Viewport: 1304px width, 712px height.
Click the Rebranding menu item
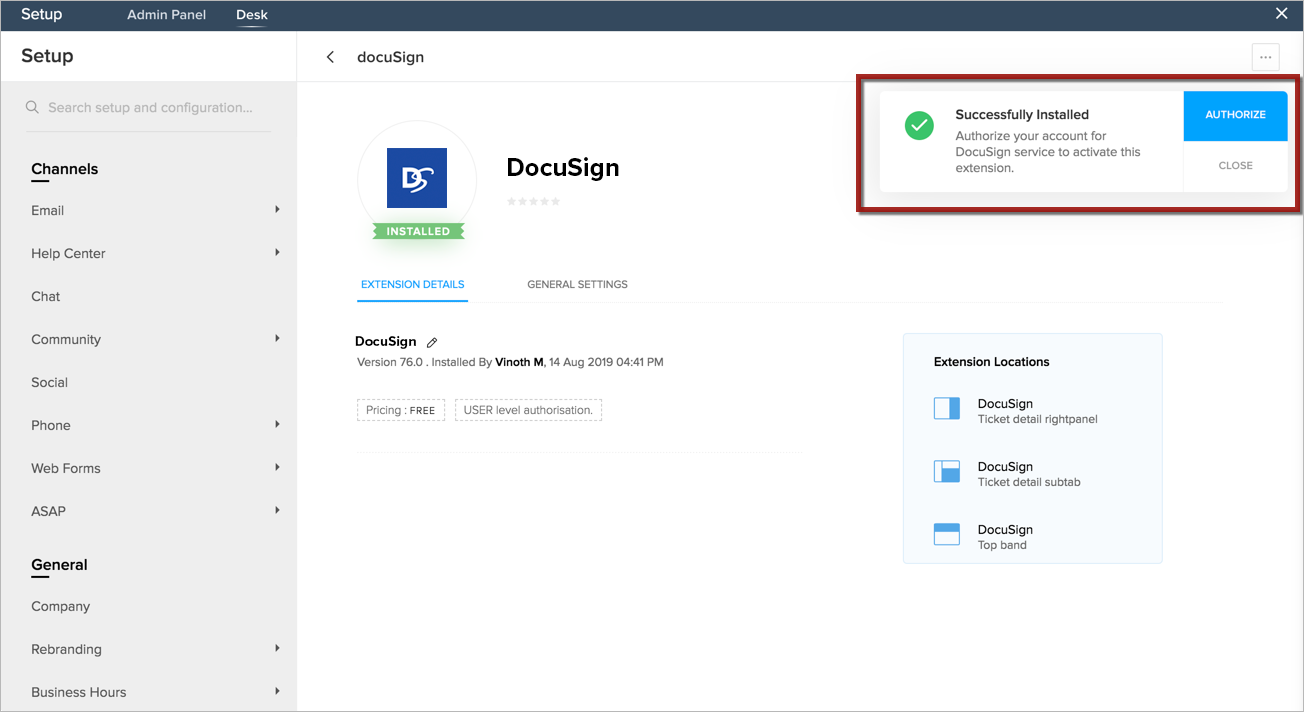coord(67,649)
